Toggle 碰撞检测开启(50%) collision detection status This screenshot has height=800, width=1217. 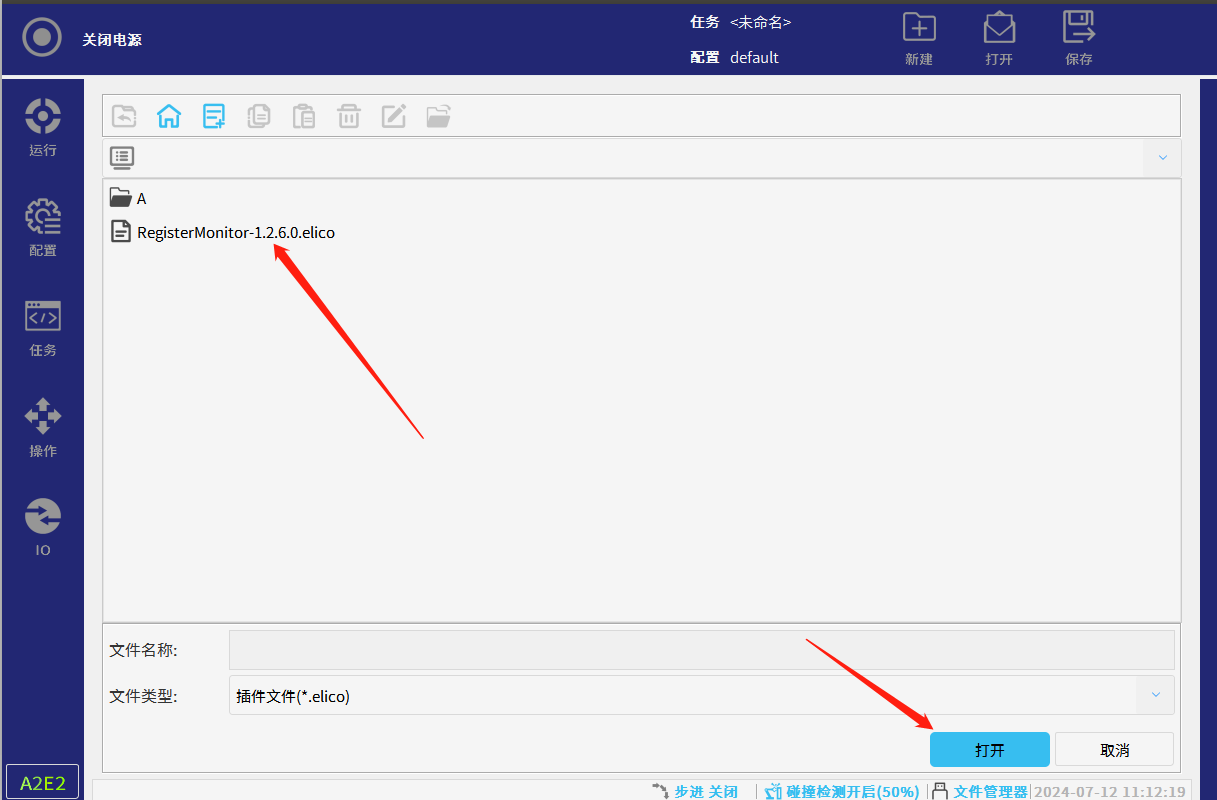(x=842, y=791)
